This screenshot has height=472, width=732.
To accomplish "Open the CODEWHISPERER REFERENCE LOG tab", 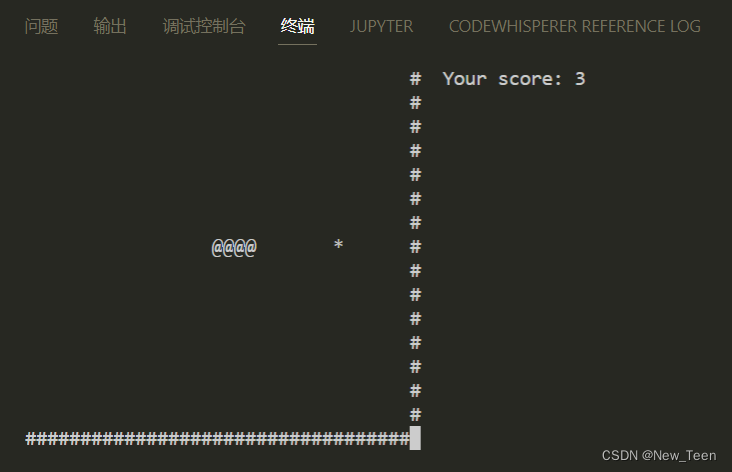I will tap(575, 26).
